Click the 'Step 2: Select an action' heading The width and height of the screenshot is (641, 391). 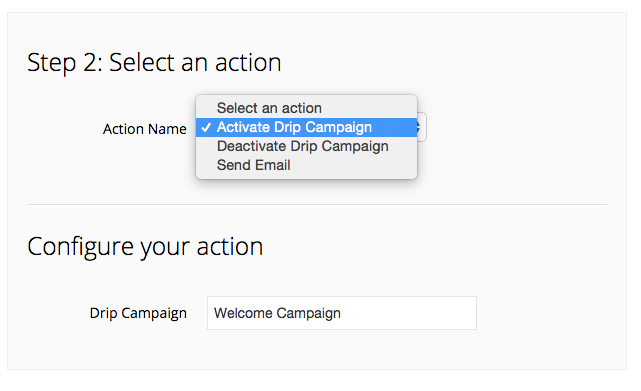[x=154, y=63]
